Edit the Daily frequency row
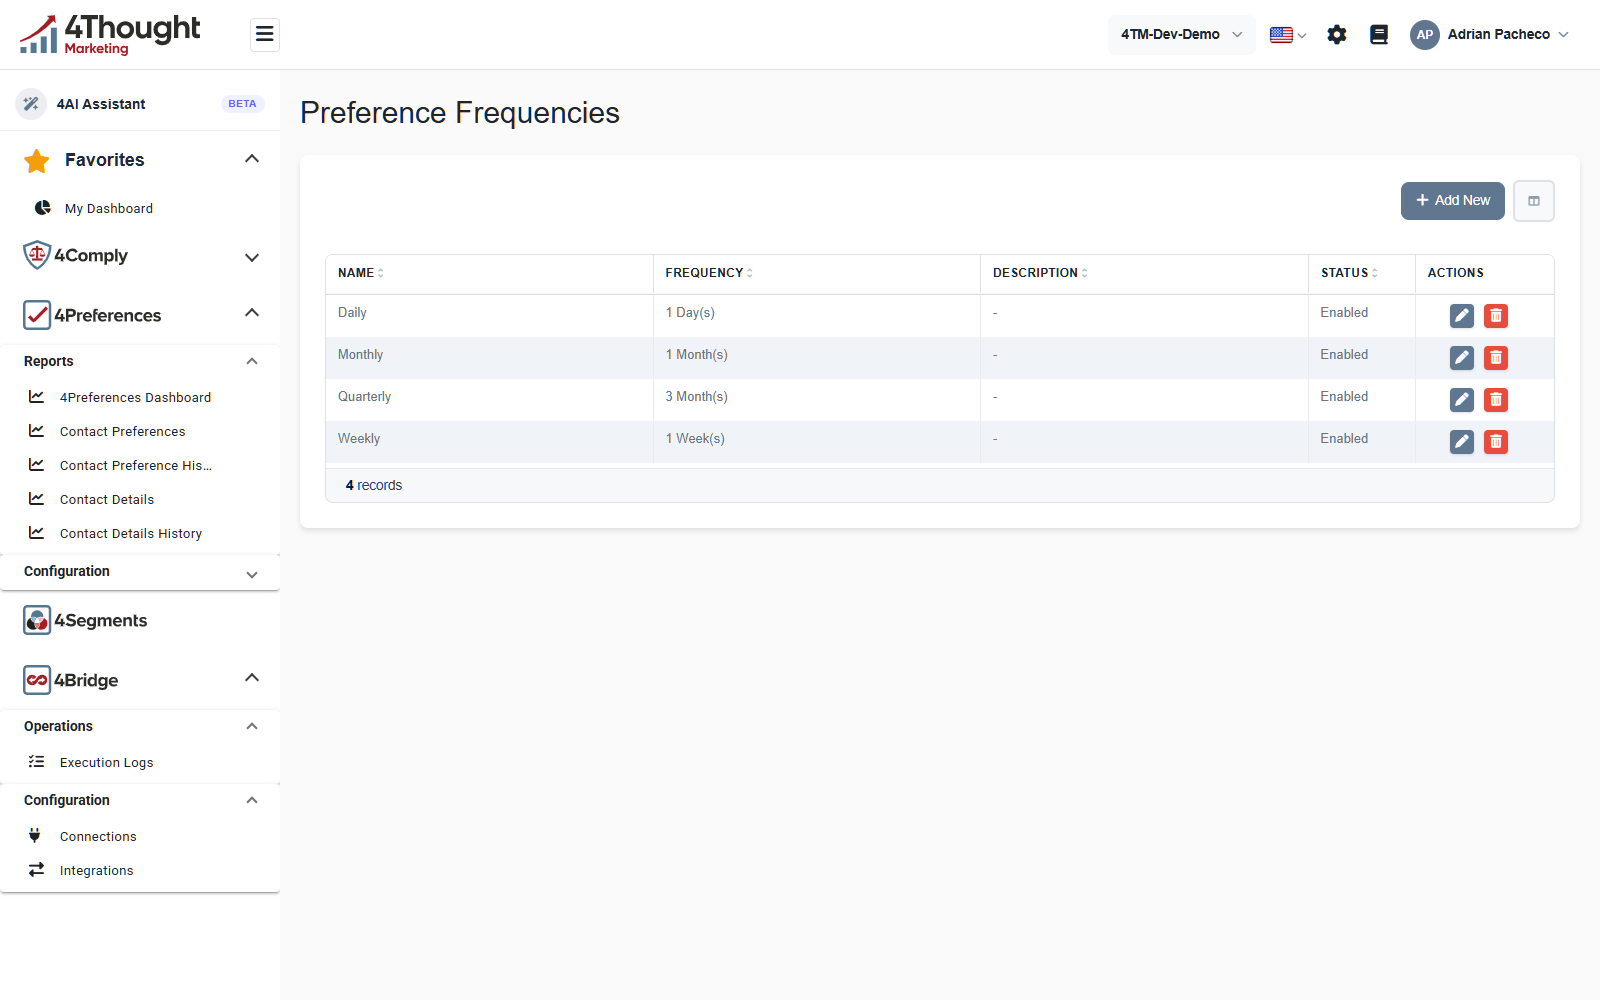The image size is (1600, 1000). click(x=1462, y=316)
